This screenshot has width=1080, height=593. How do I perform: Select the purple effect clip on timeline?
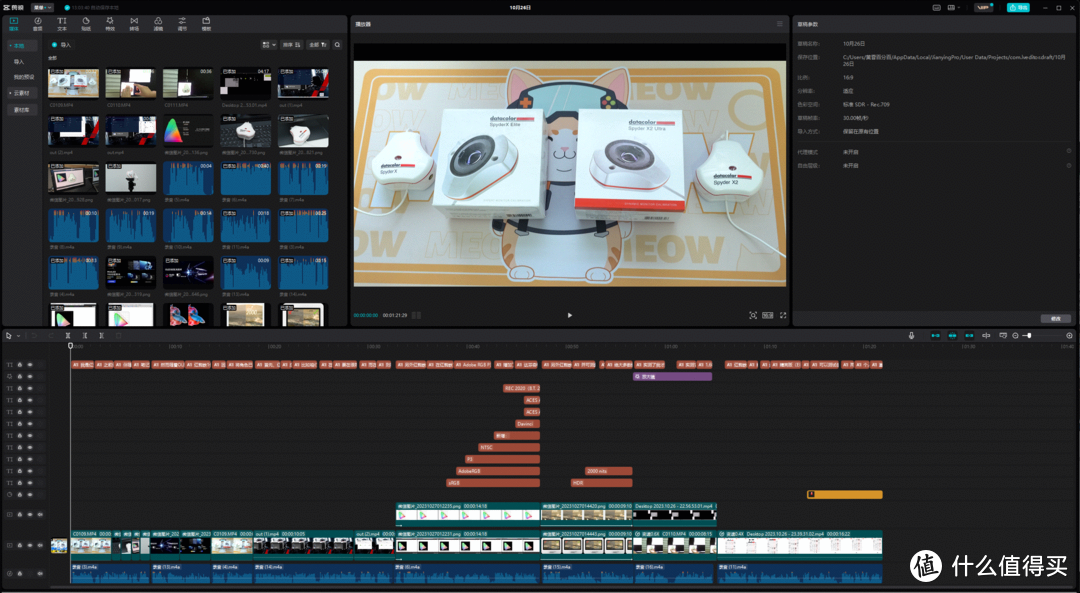(x=672, y=377)
